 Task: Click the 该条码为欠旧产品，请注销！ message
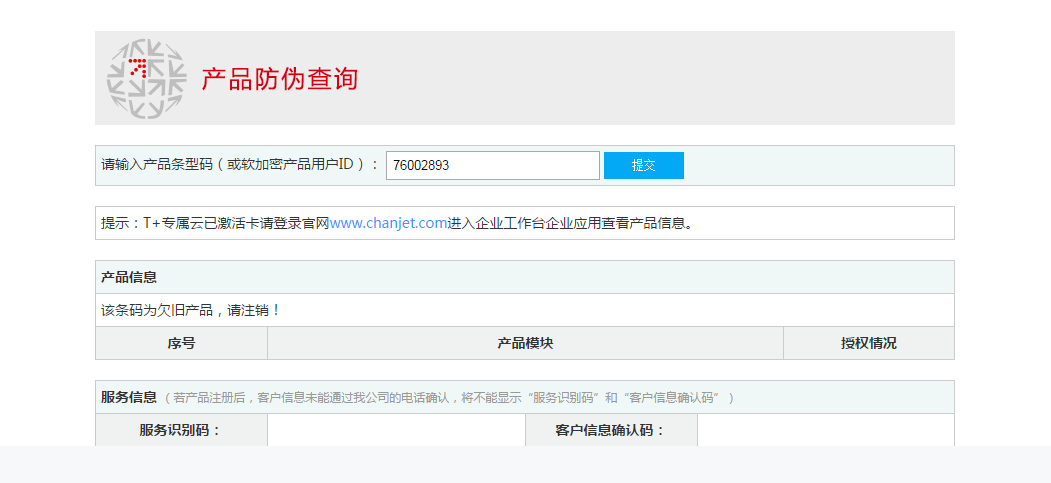[190, 310]
